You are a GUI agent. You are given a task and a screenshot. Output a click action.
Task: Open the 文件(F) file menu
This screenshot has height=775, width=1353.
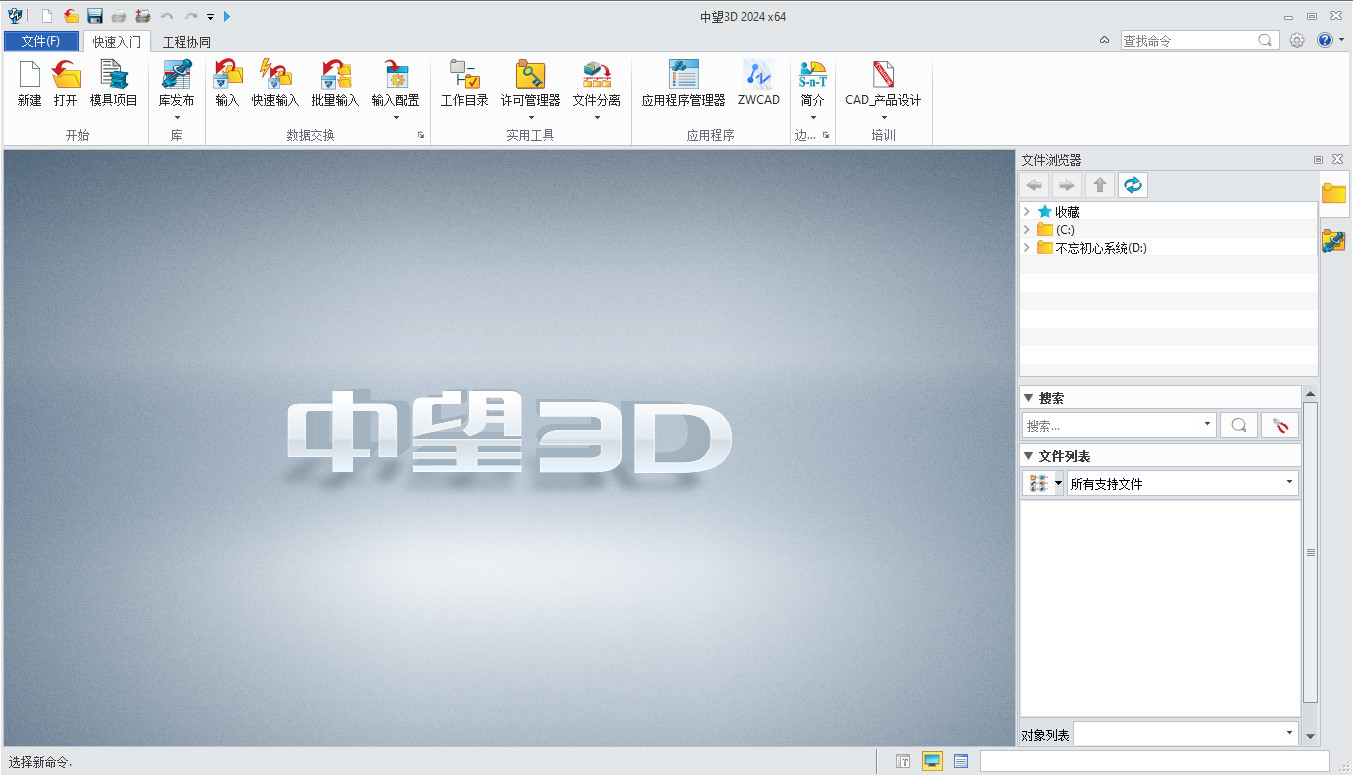point(41,41)
